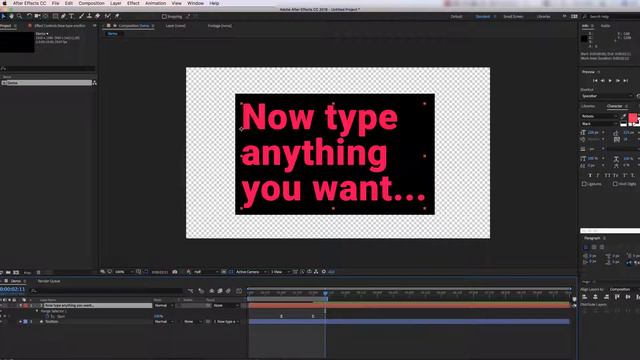This screenshot has height=360, width=640.
Task: Open the preview resolution dropdown
Action: [206, 272]
